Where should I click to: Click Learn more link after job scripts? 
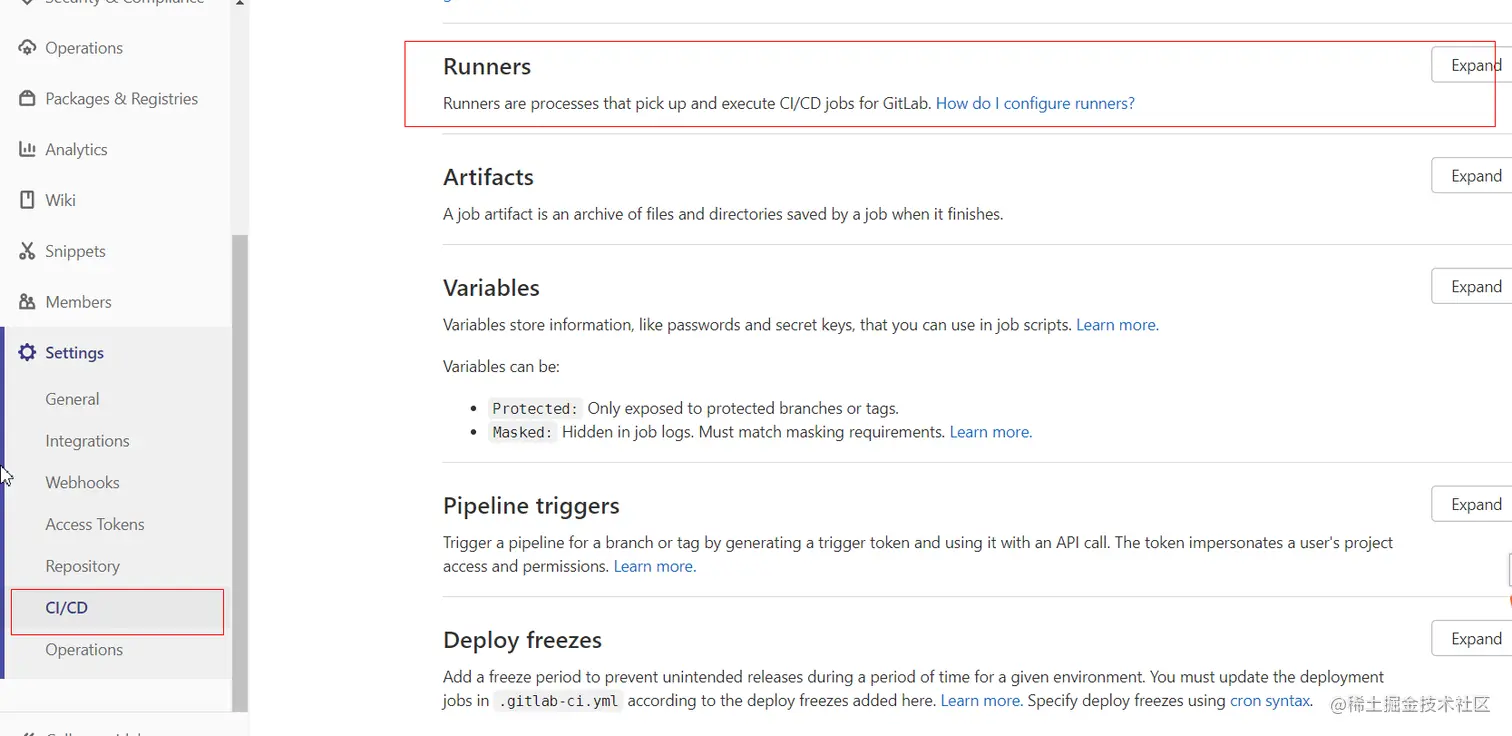pos(1116,325)
